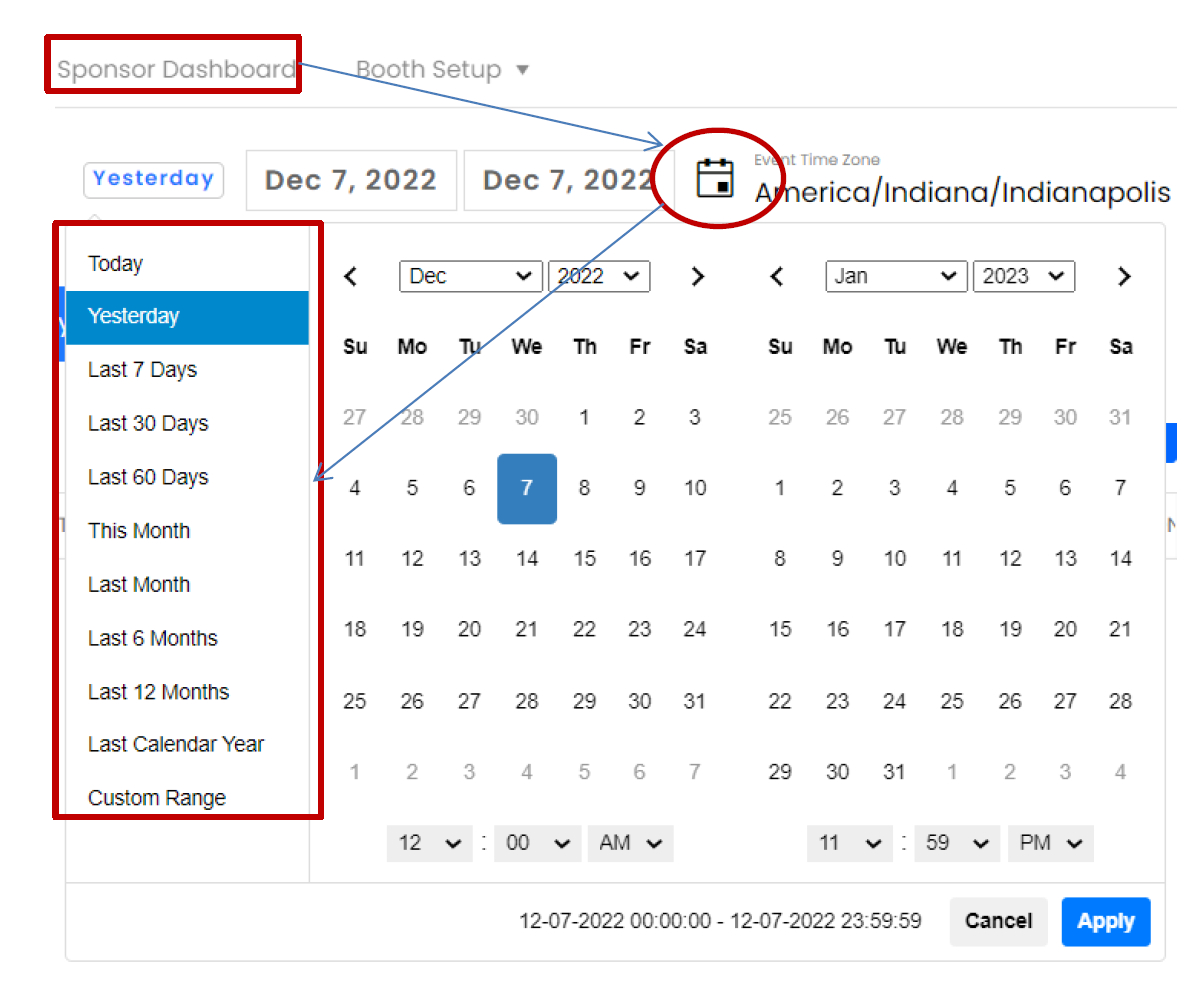Click the calendar icon beside the date fields
The width and height of the screenshot is (1204, 1008).
[715, 179]
